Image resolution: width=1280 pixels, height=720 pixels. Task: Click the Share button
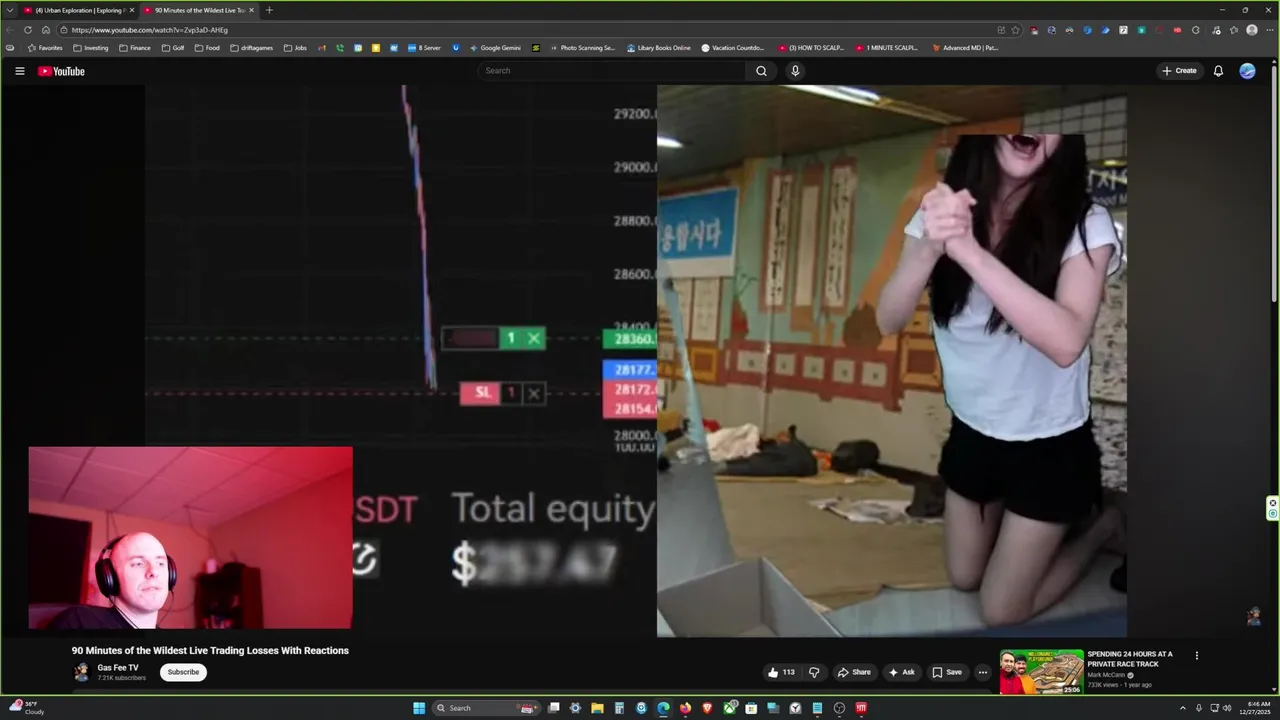point(853,672)
